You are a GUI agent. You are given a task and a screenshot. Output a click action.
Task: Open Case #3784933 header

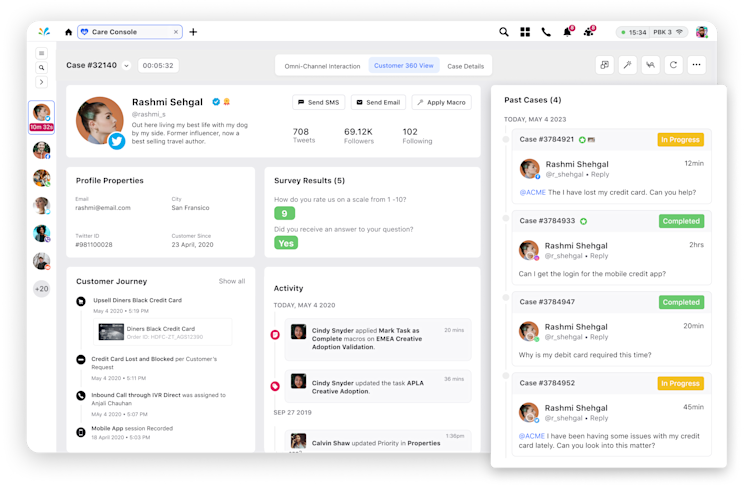(611, 221)
